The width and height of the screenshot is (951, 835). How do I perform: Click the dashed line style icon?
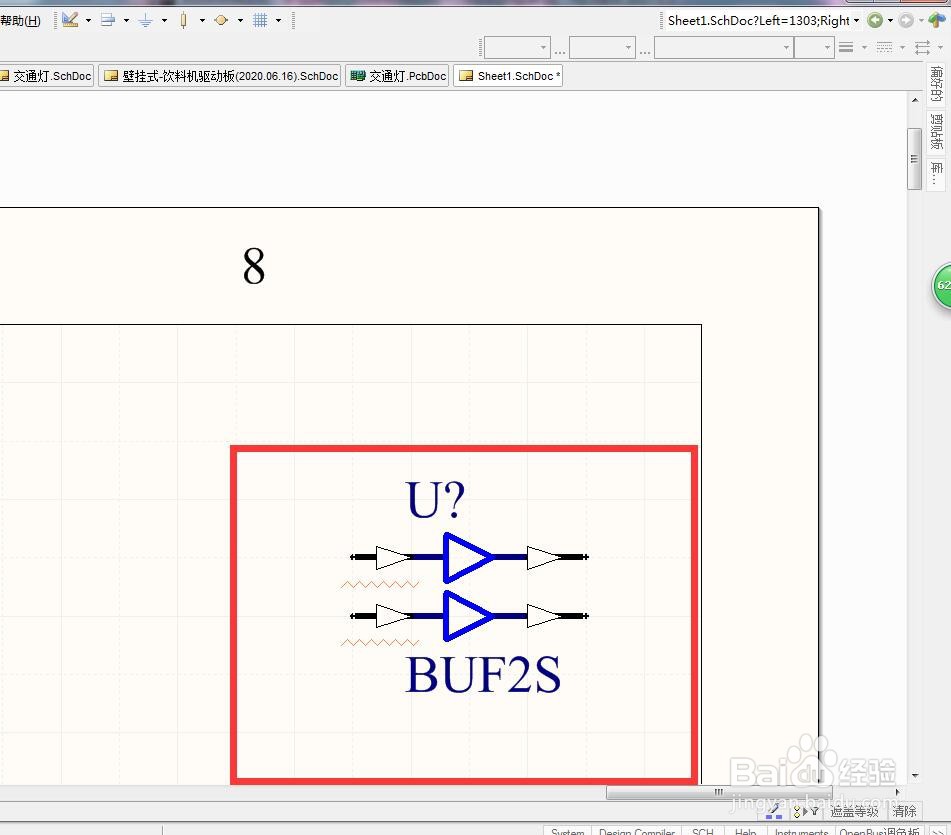click(884, 47)
